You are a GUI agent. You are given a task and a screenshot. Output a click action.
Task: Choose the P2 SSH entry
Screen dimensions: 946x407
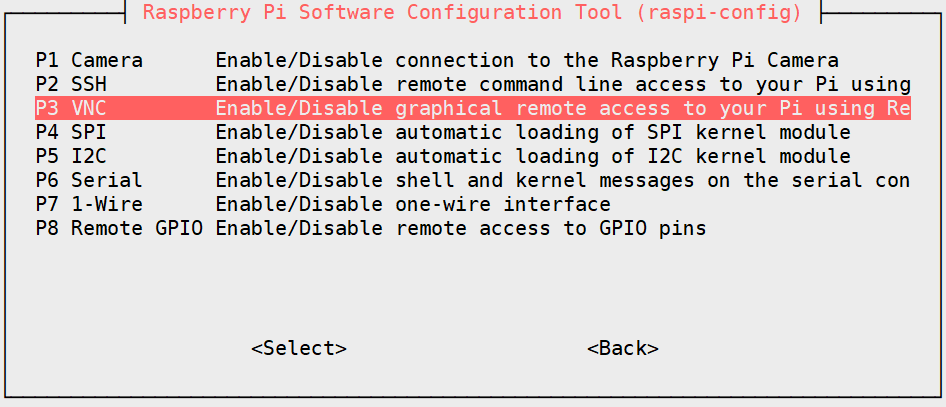(71, 85)
